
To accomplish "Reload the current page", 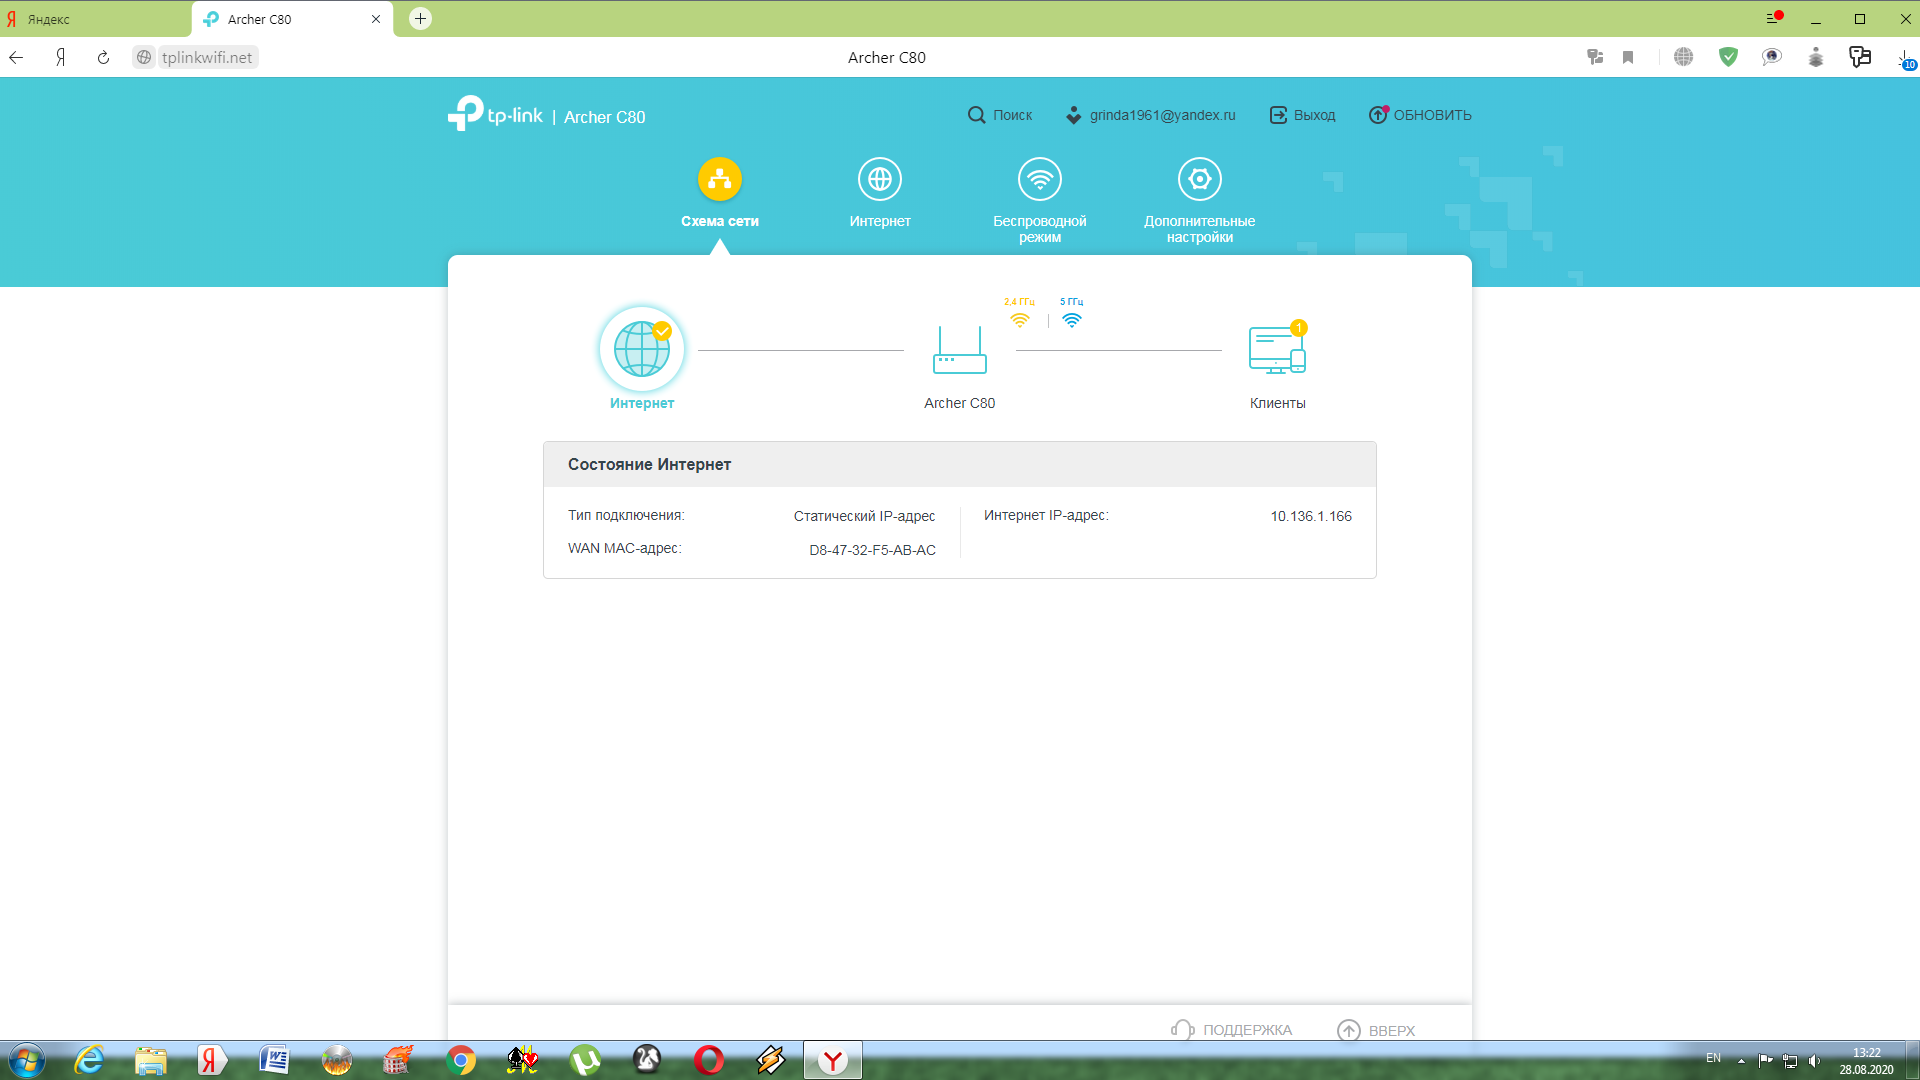I will [103, 57].
